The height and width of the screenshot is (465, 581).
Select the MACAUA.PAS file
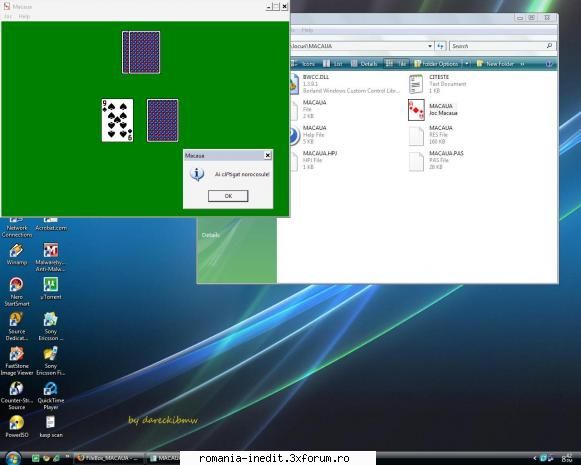pyautogui.click(x=436, y=160)
